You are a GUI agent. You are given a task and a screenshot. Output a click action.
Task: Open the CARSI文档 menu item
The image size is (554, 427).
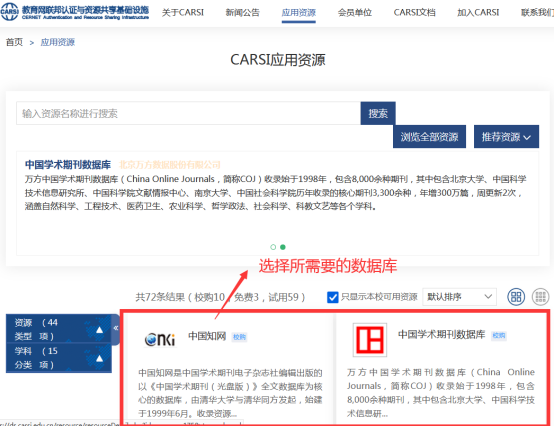(414, 12)
